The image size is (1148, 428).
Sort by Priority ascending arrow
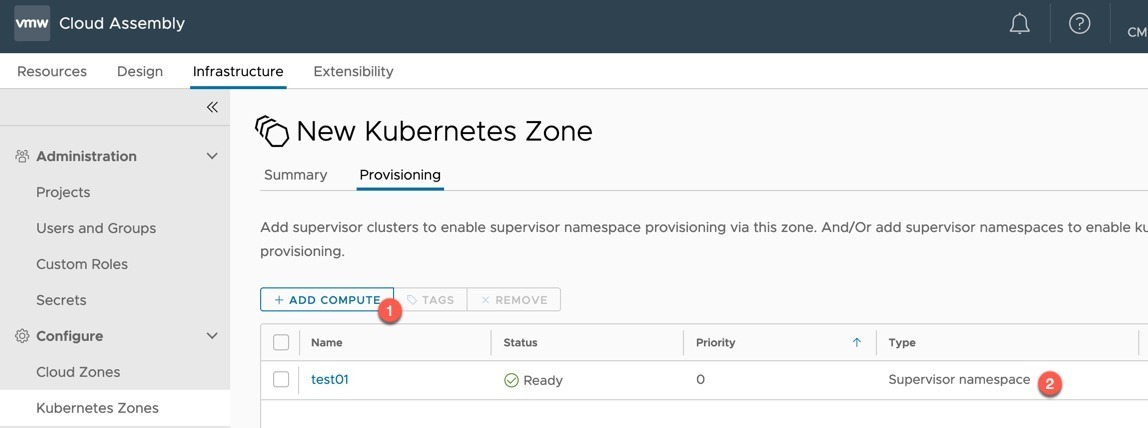pos(857,342)
